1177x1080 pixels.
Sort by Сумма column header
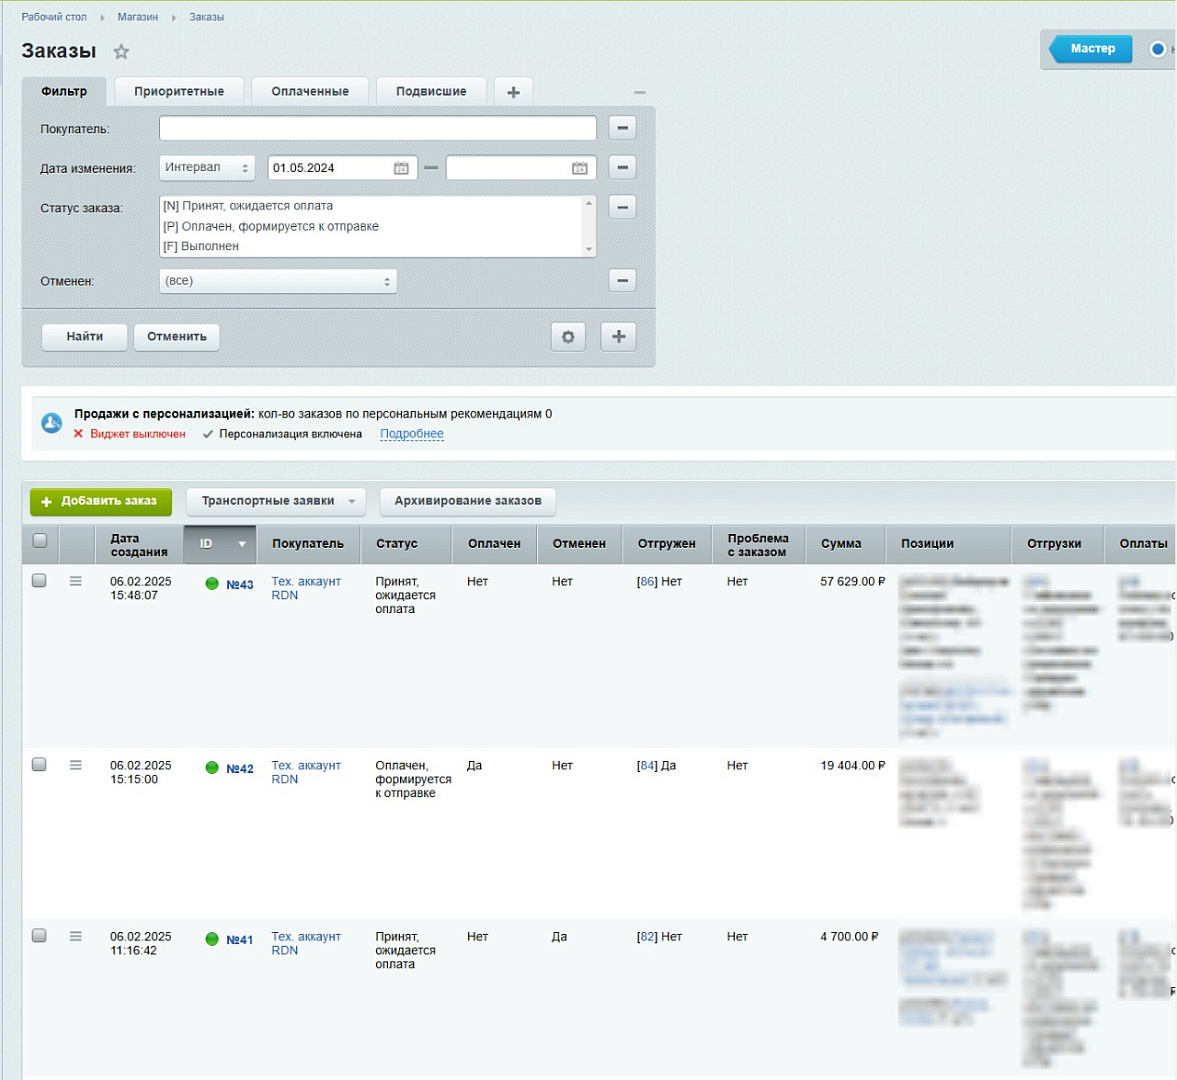point(845,544)
